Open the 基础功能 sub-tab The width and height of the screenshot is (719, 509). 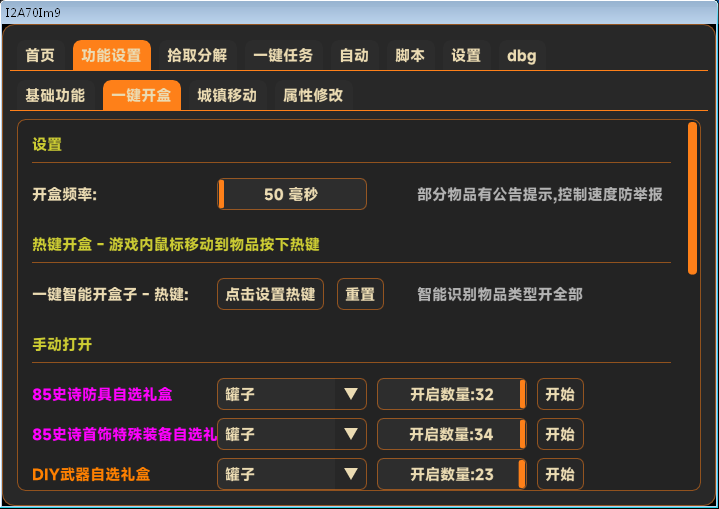click(55, 96)
